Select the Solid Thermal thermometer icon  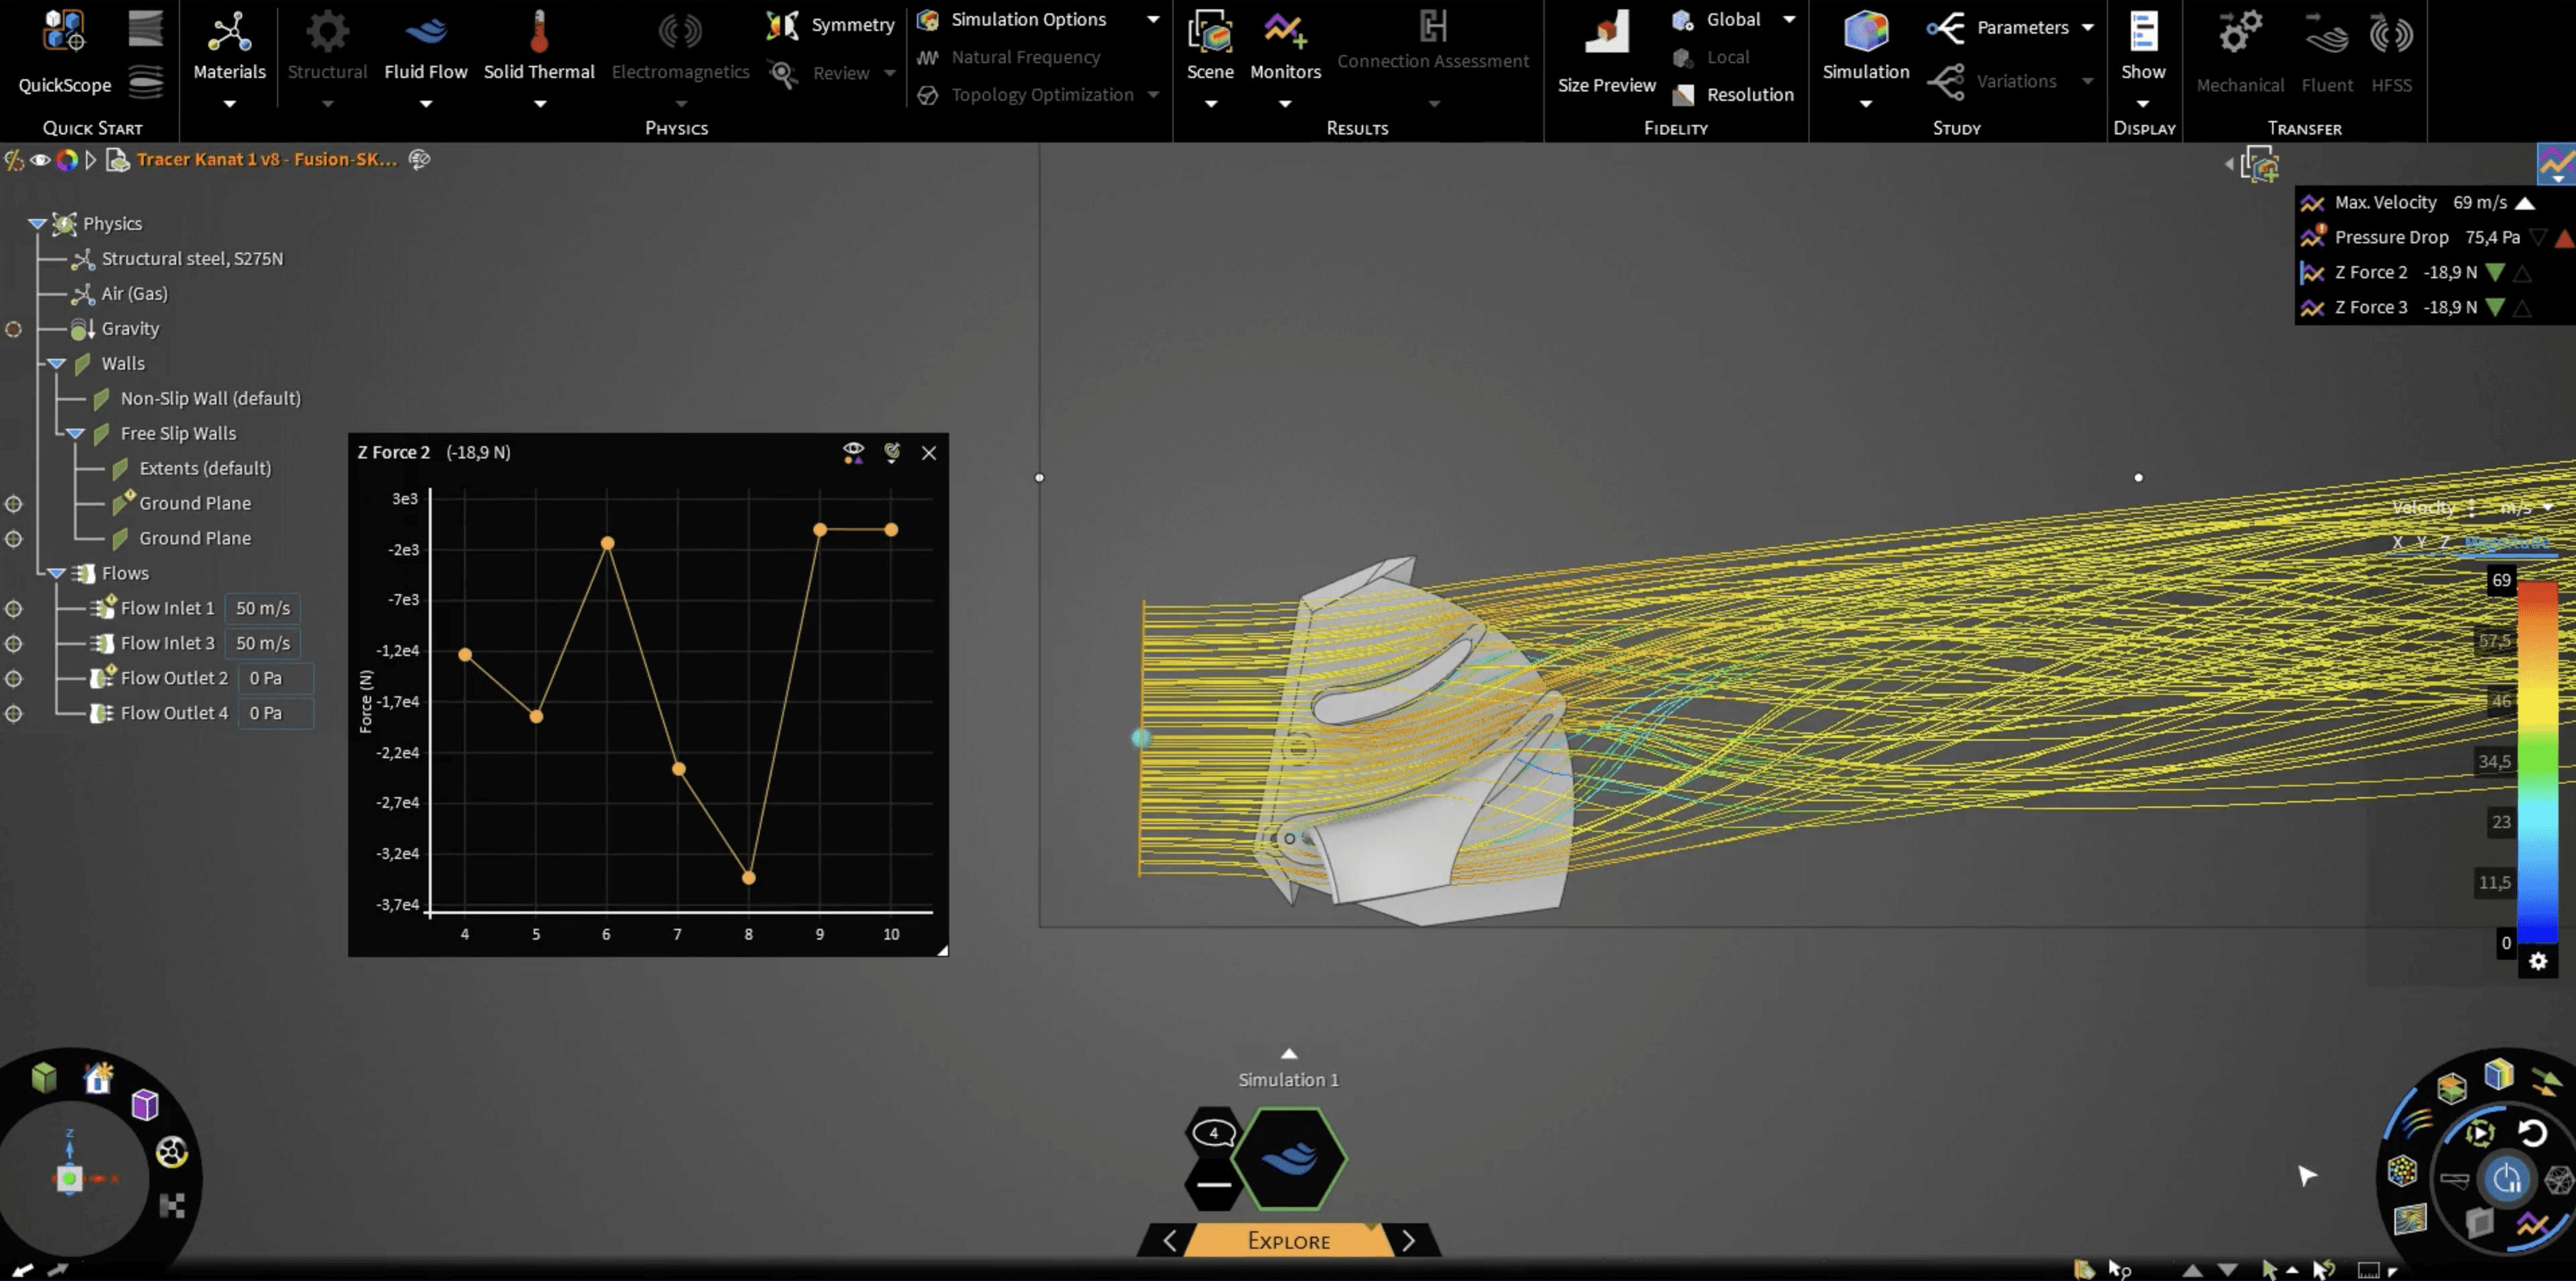(x=539, y=32)
